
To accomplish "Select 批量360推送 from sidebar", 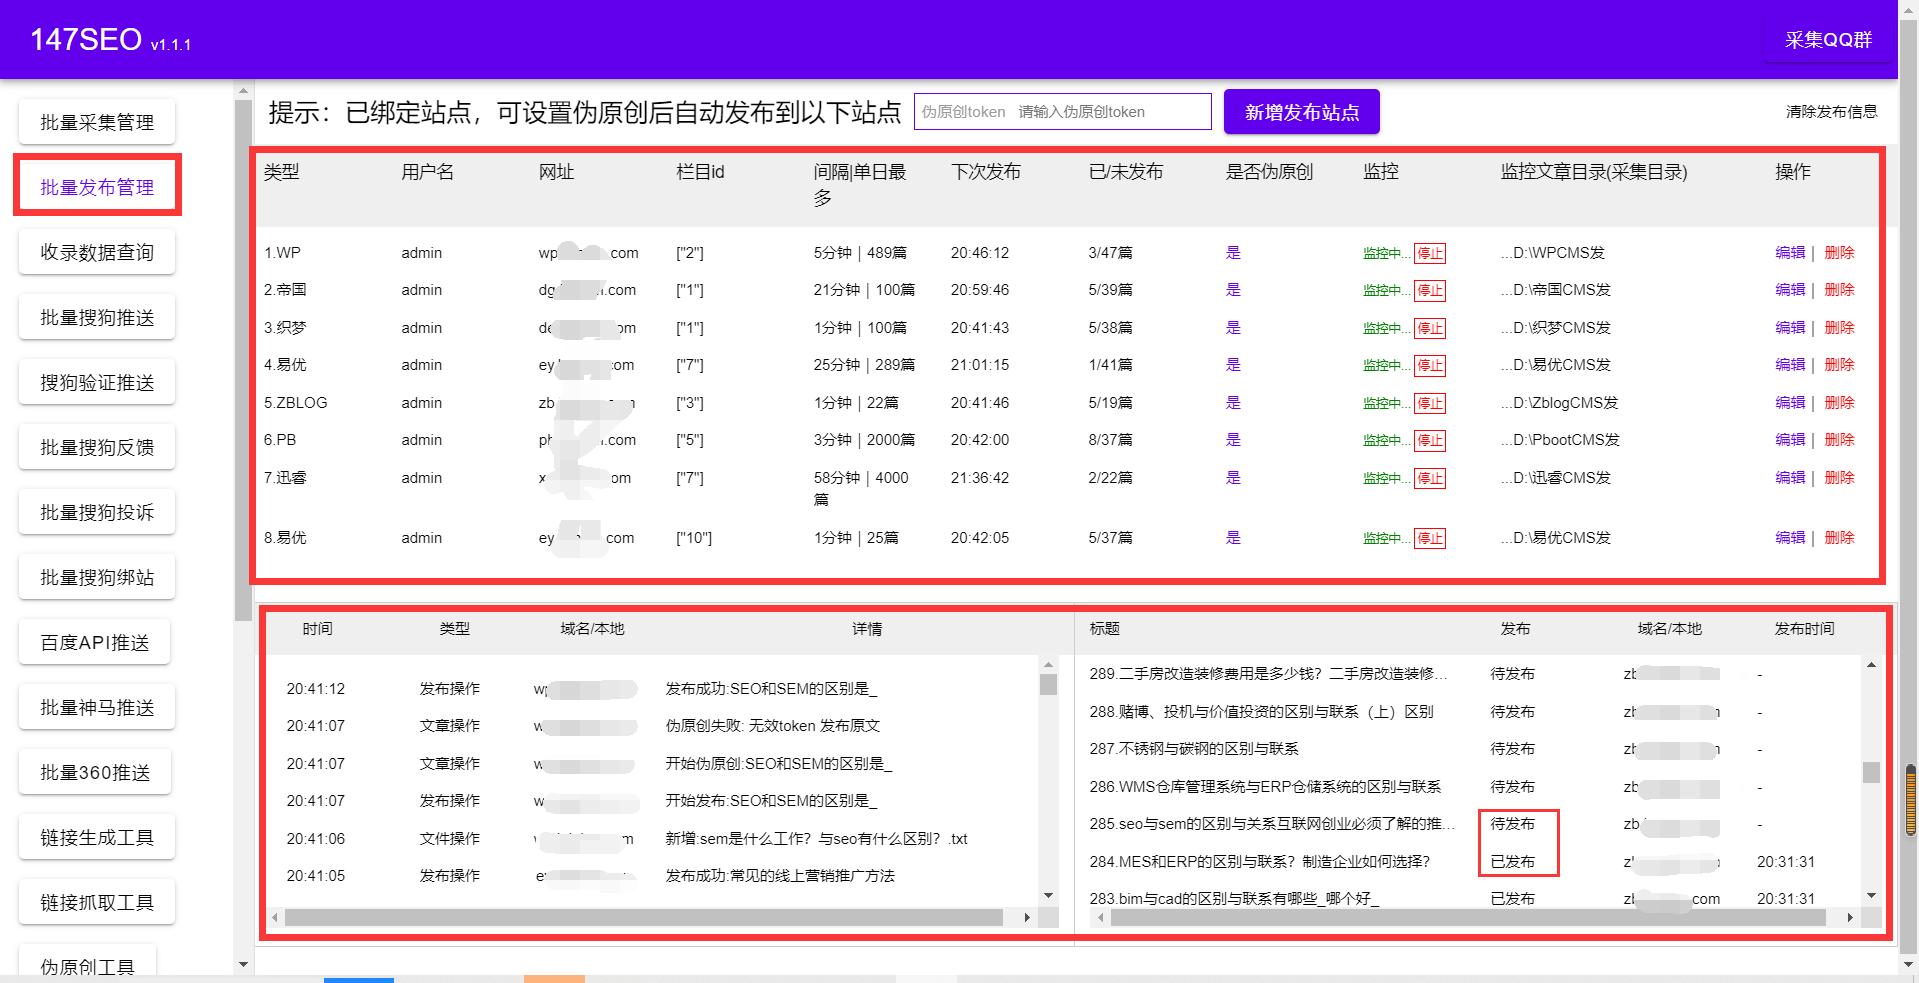I will point(96,771).
